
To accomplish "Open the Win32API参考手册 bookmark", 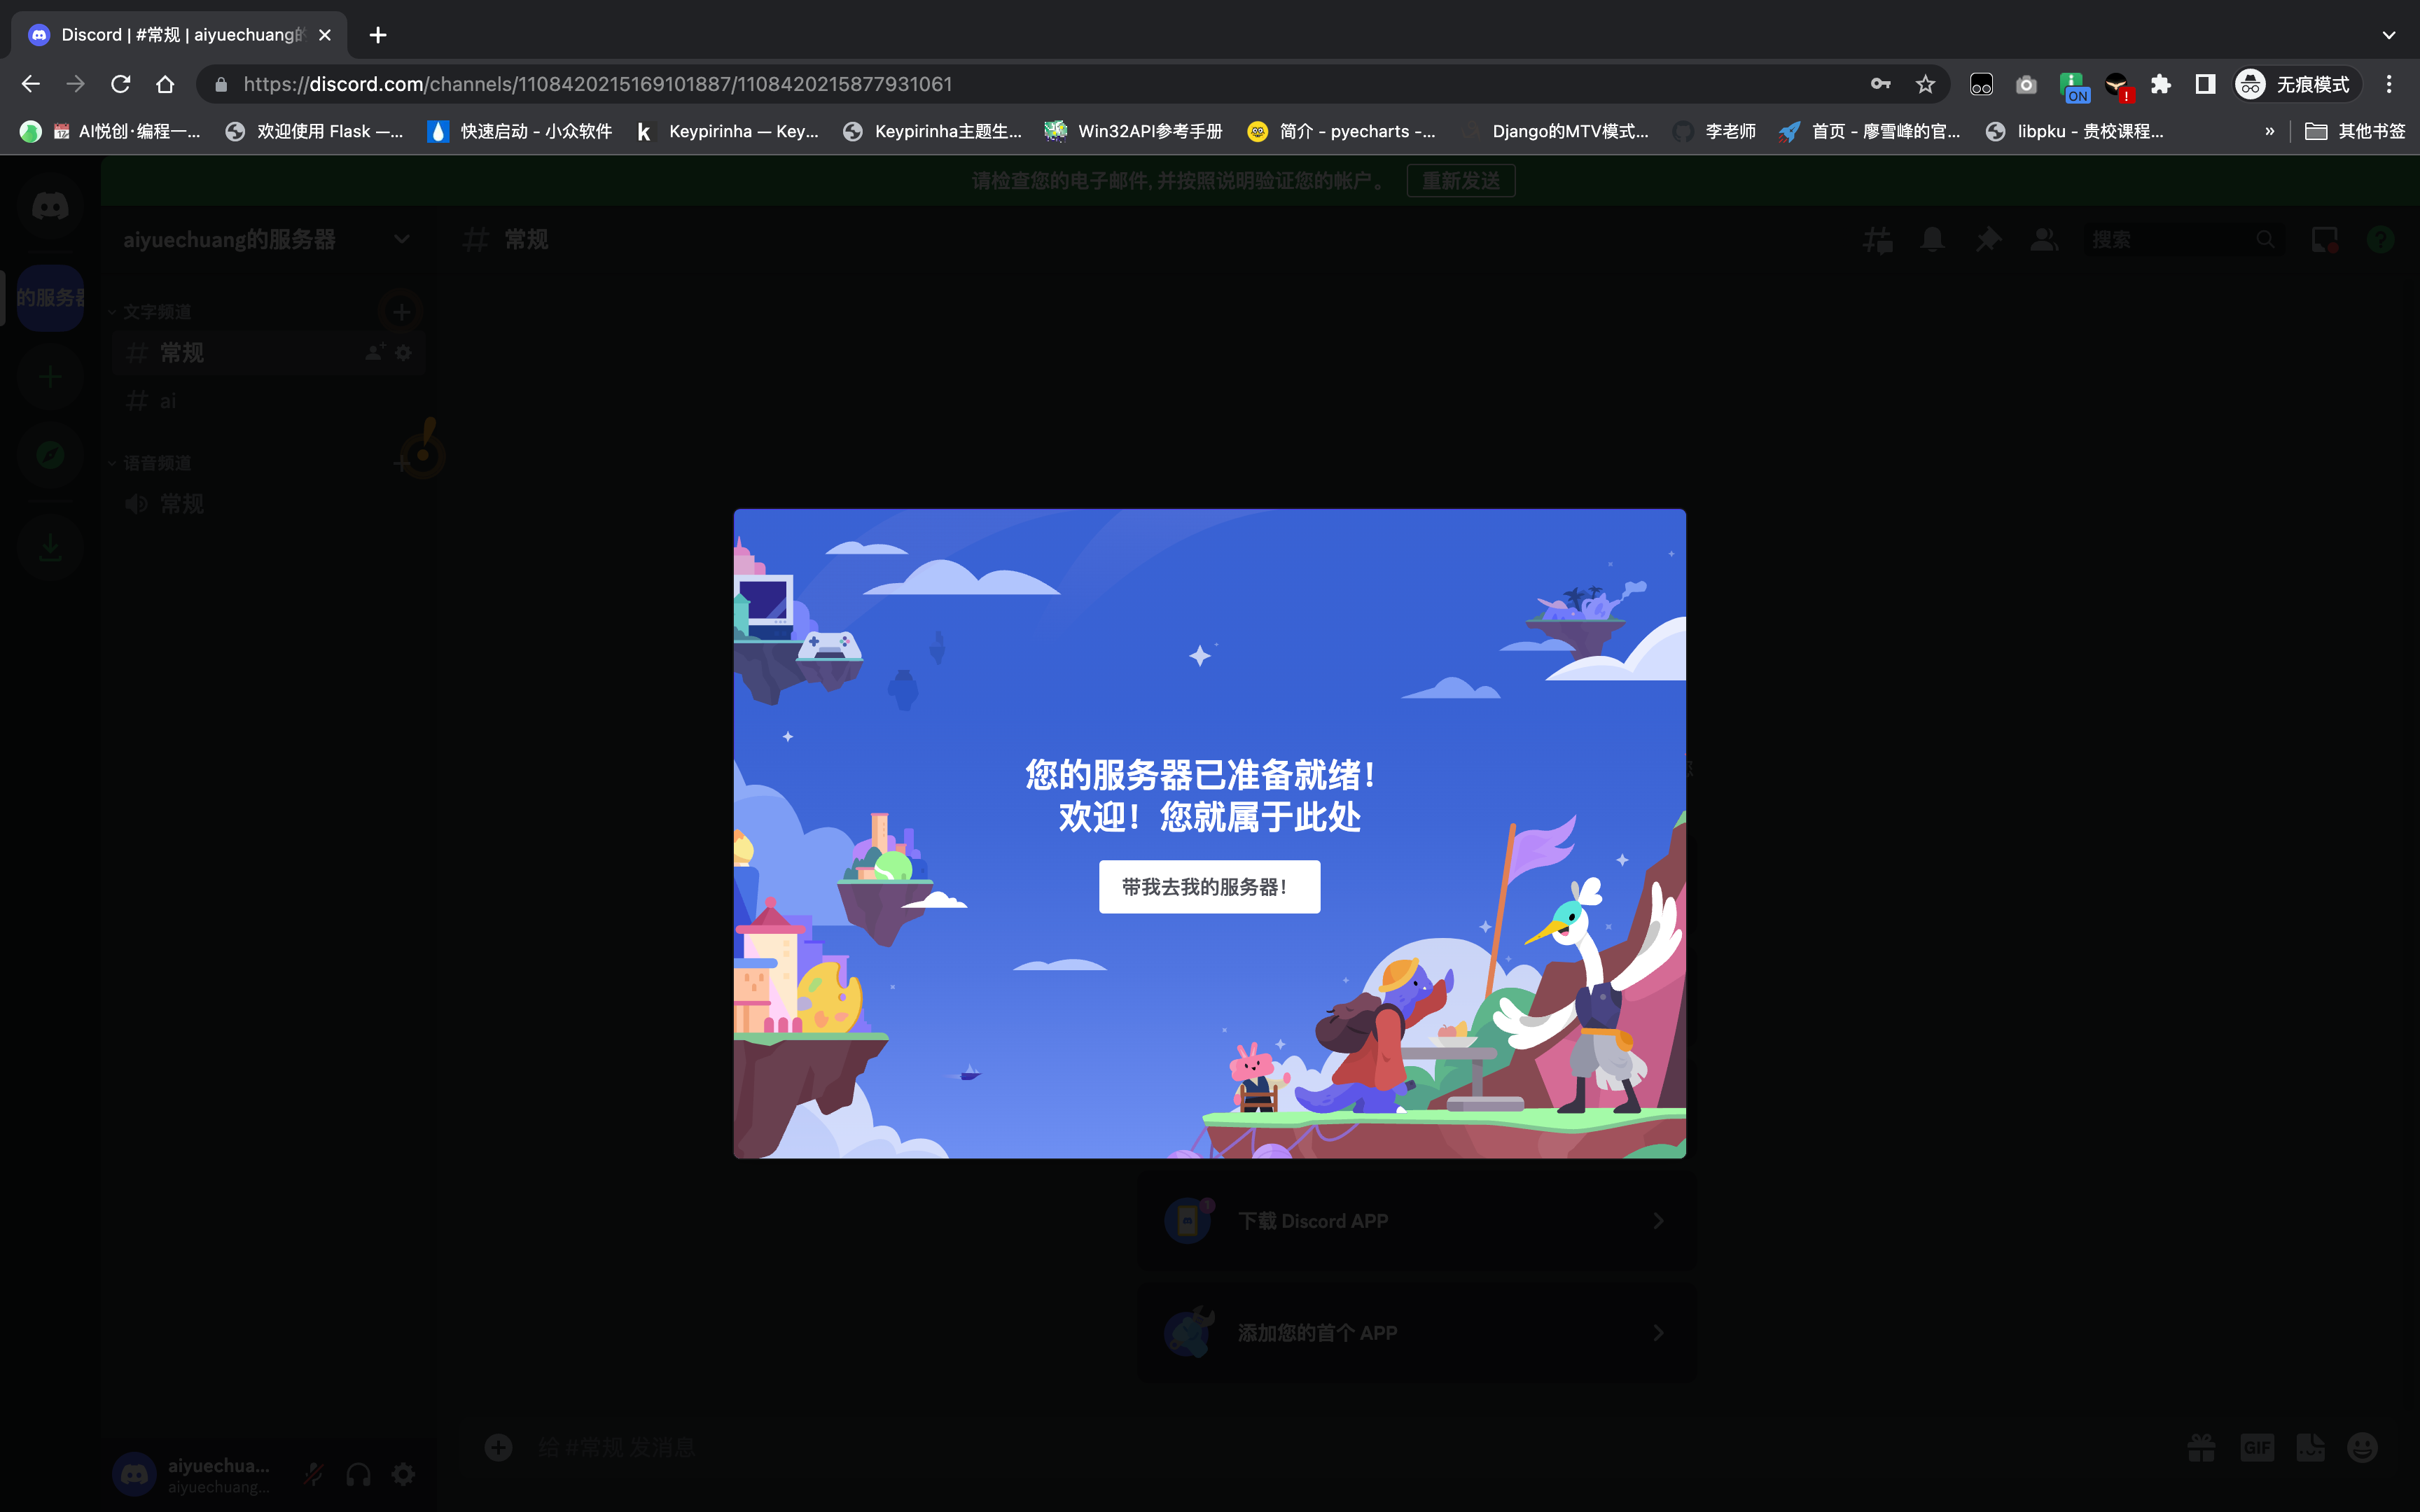I will pyautogui.click(x=1133, y=131).
